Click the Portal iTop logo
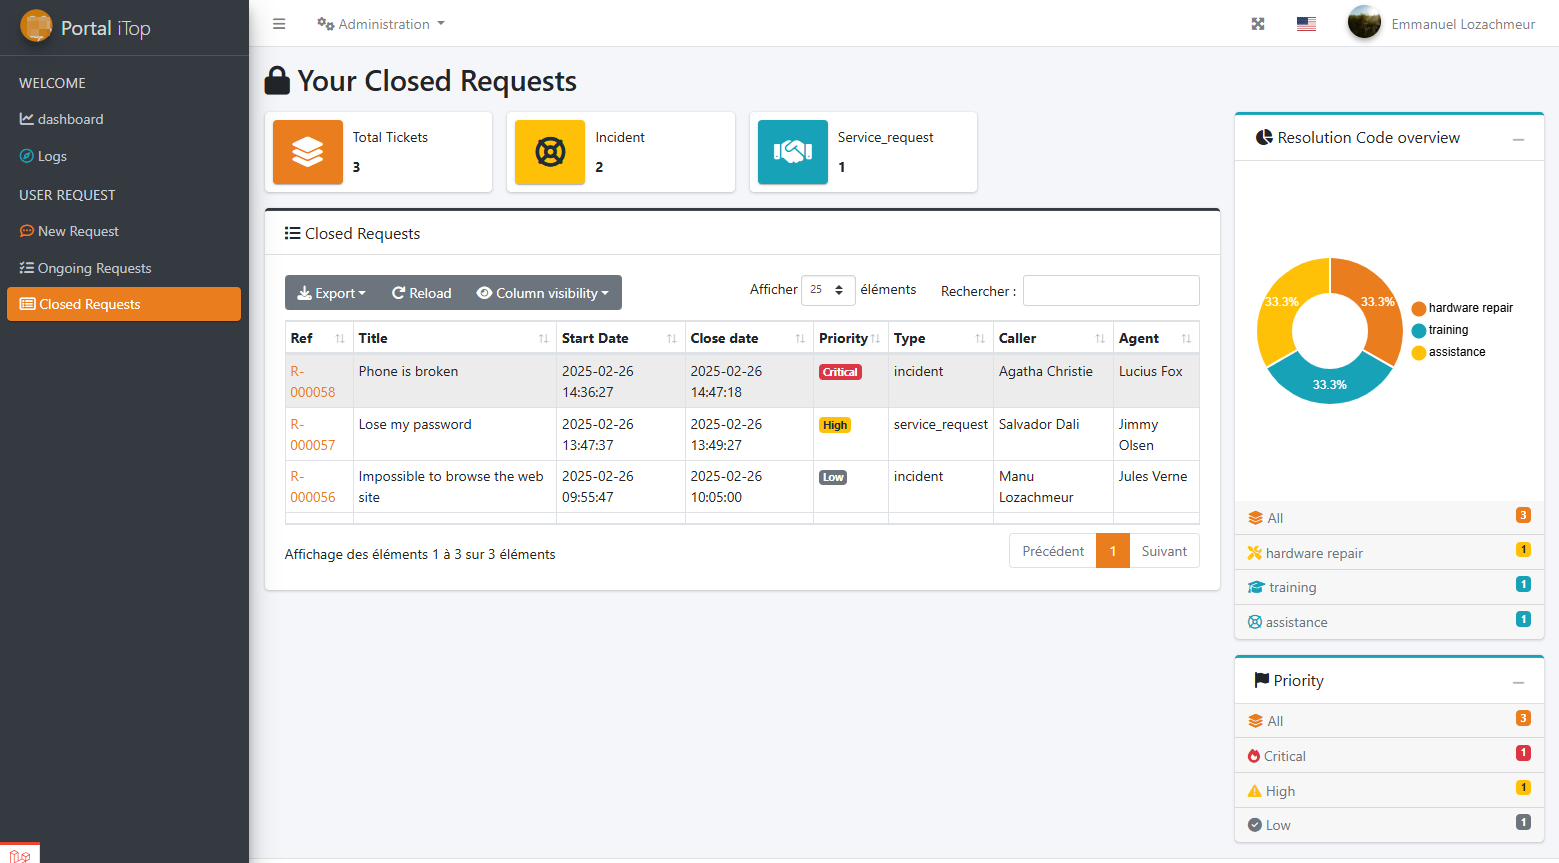This screenshot has height=863, width=1559. 37,27
